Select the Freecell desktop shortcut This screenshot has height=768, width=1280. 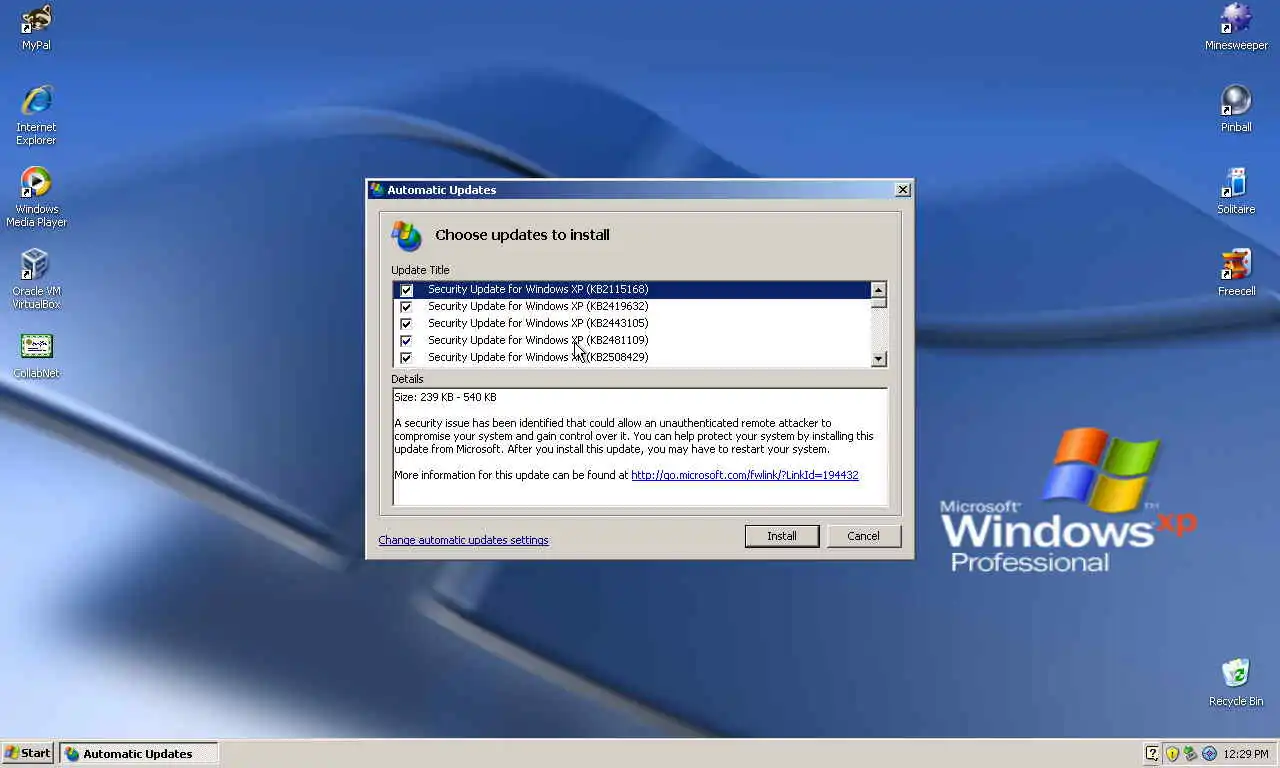pyautogui.click(x=1236, y=274)
